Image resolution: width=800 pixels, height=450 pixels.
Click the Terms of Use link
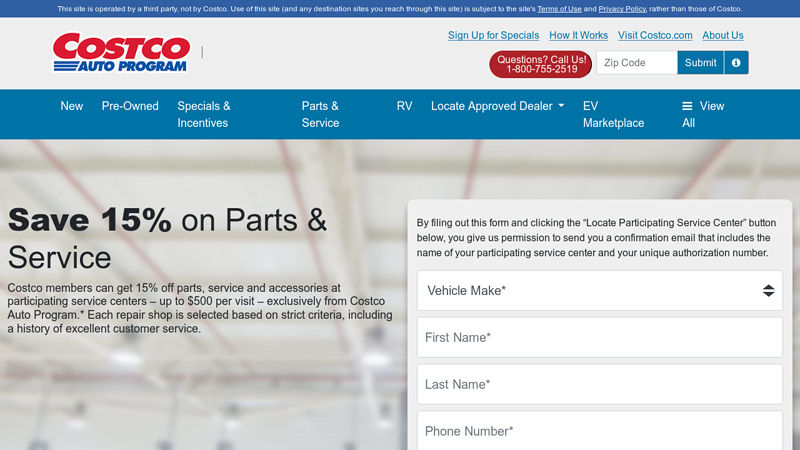[x=559, y=9]
